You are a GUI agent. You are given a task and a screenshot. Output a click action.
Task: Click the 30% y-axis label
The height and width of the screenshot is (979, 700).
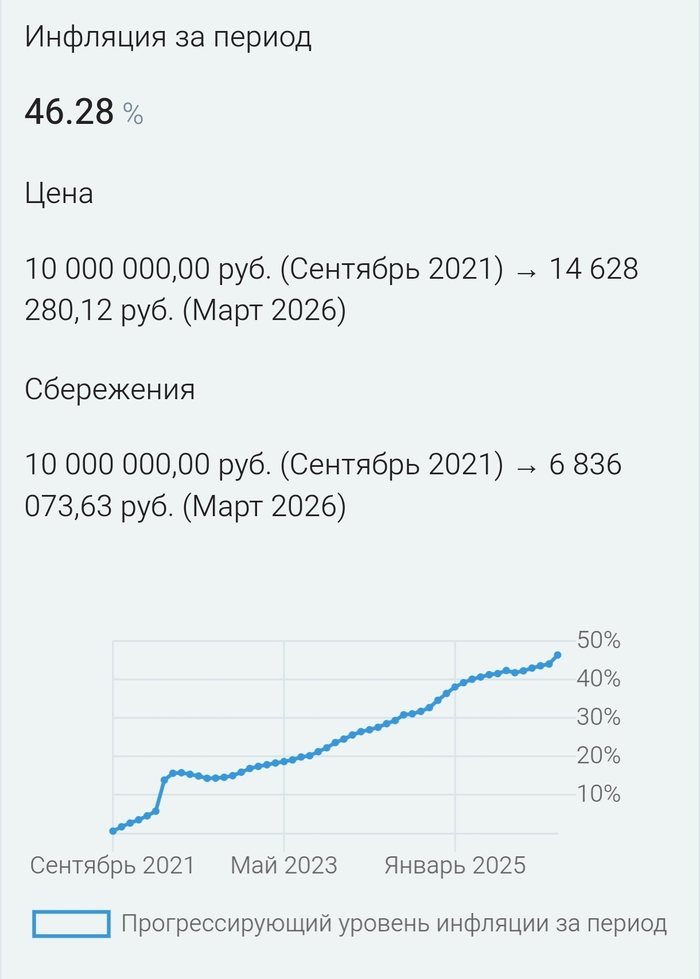pyautogui.click(x=599, y=718)
